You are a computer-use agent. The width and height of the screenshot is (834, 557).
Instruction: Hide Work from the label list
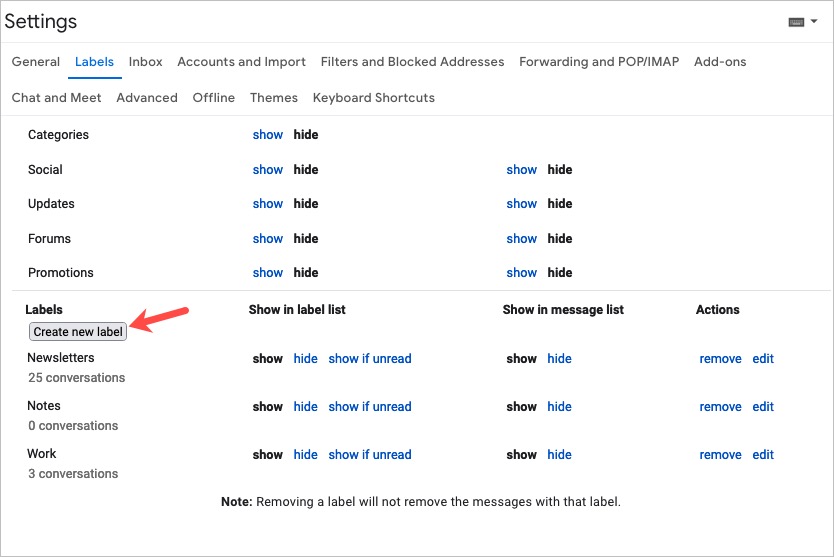(305, 455)
